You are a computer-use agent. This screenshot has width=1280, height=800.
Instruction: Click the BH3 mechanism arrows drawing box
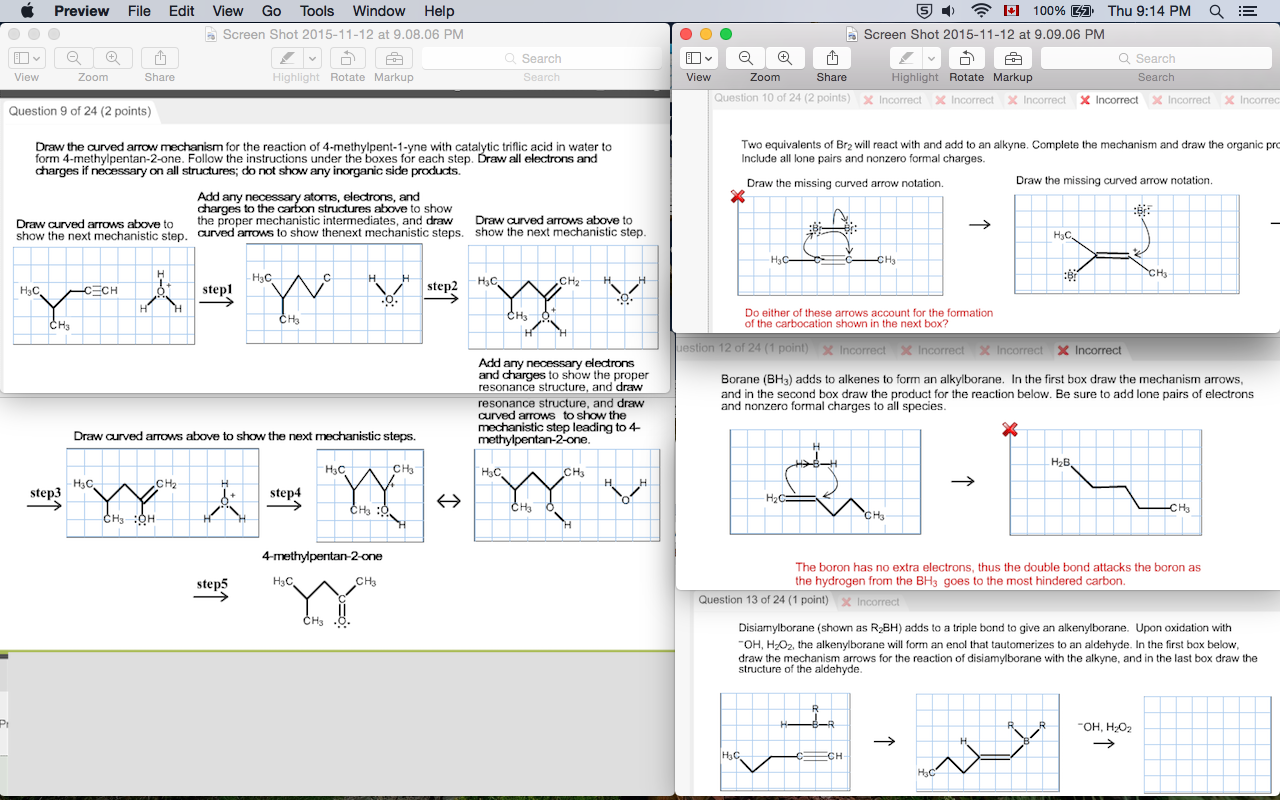(x=825, y=481)
